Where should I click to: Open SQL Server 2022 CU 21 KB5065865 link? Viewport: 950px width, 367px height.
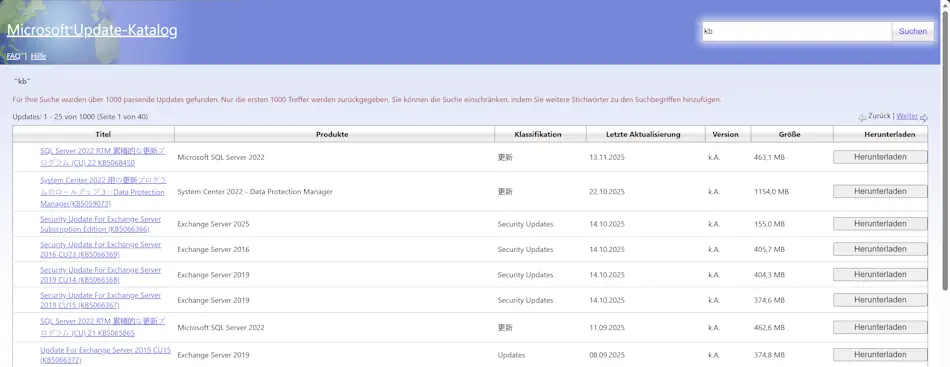(x=102, y=328)
